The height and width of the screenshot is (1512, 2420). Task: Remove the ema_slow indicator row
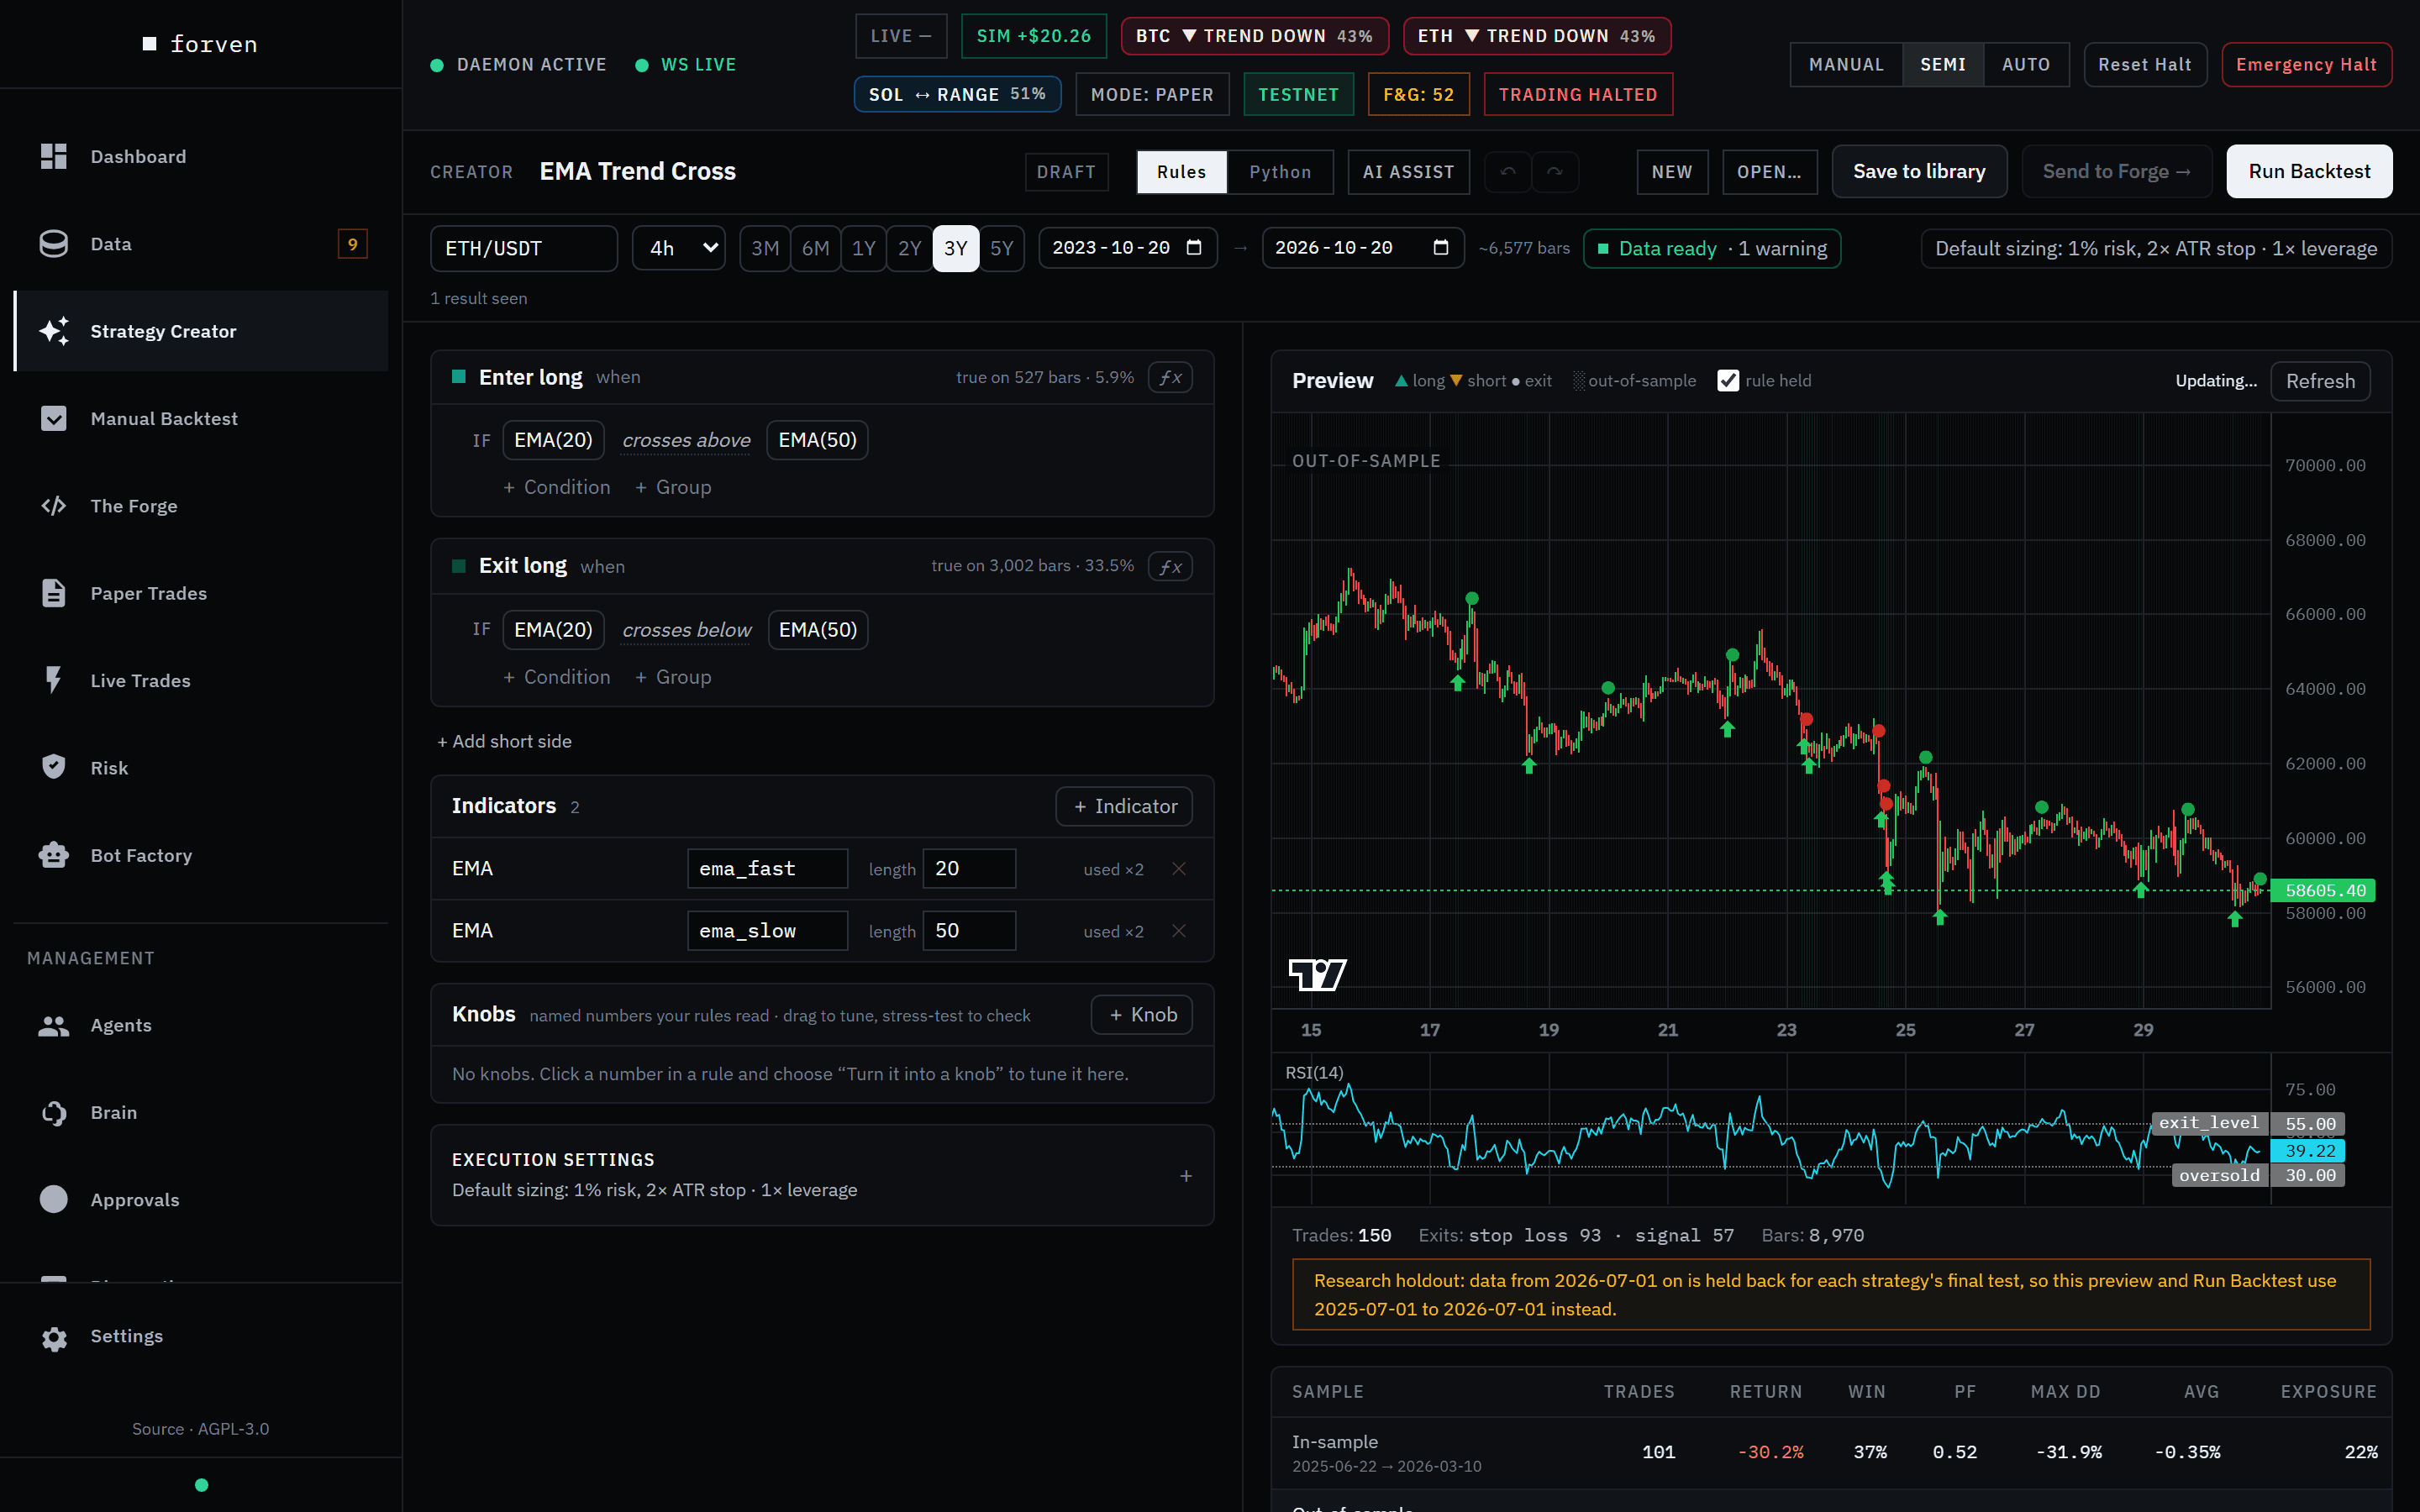1179,931
